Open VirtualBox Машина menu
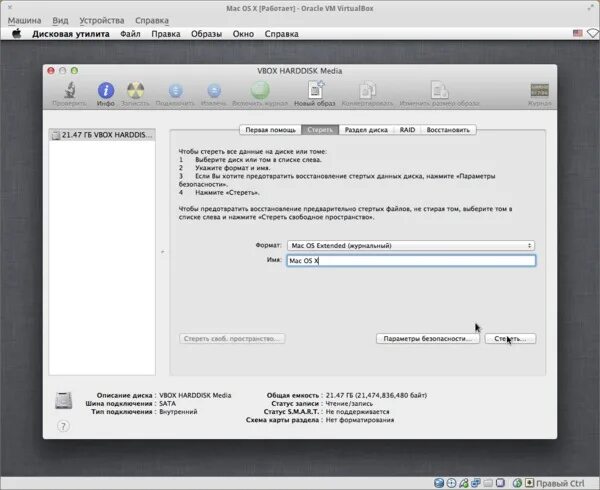 point(24,20)
